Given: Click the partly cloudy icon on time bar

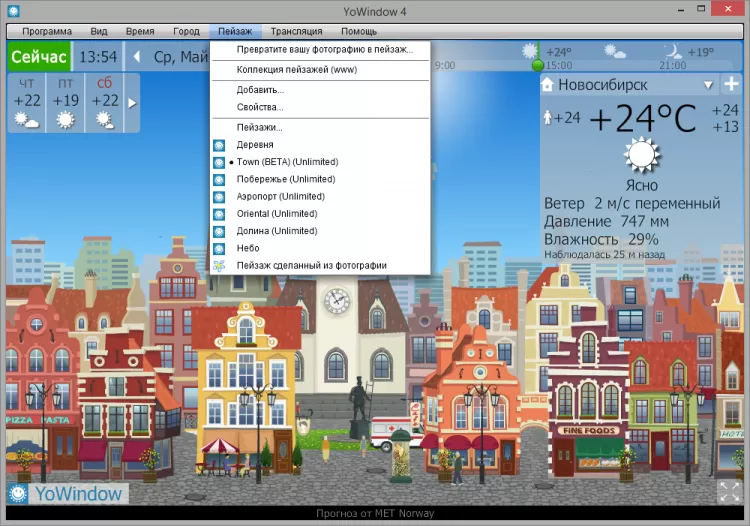Looking at the screenshot, I should tap(614, 52).
